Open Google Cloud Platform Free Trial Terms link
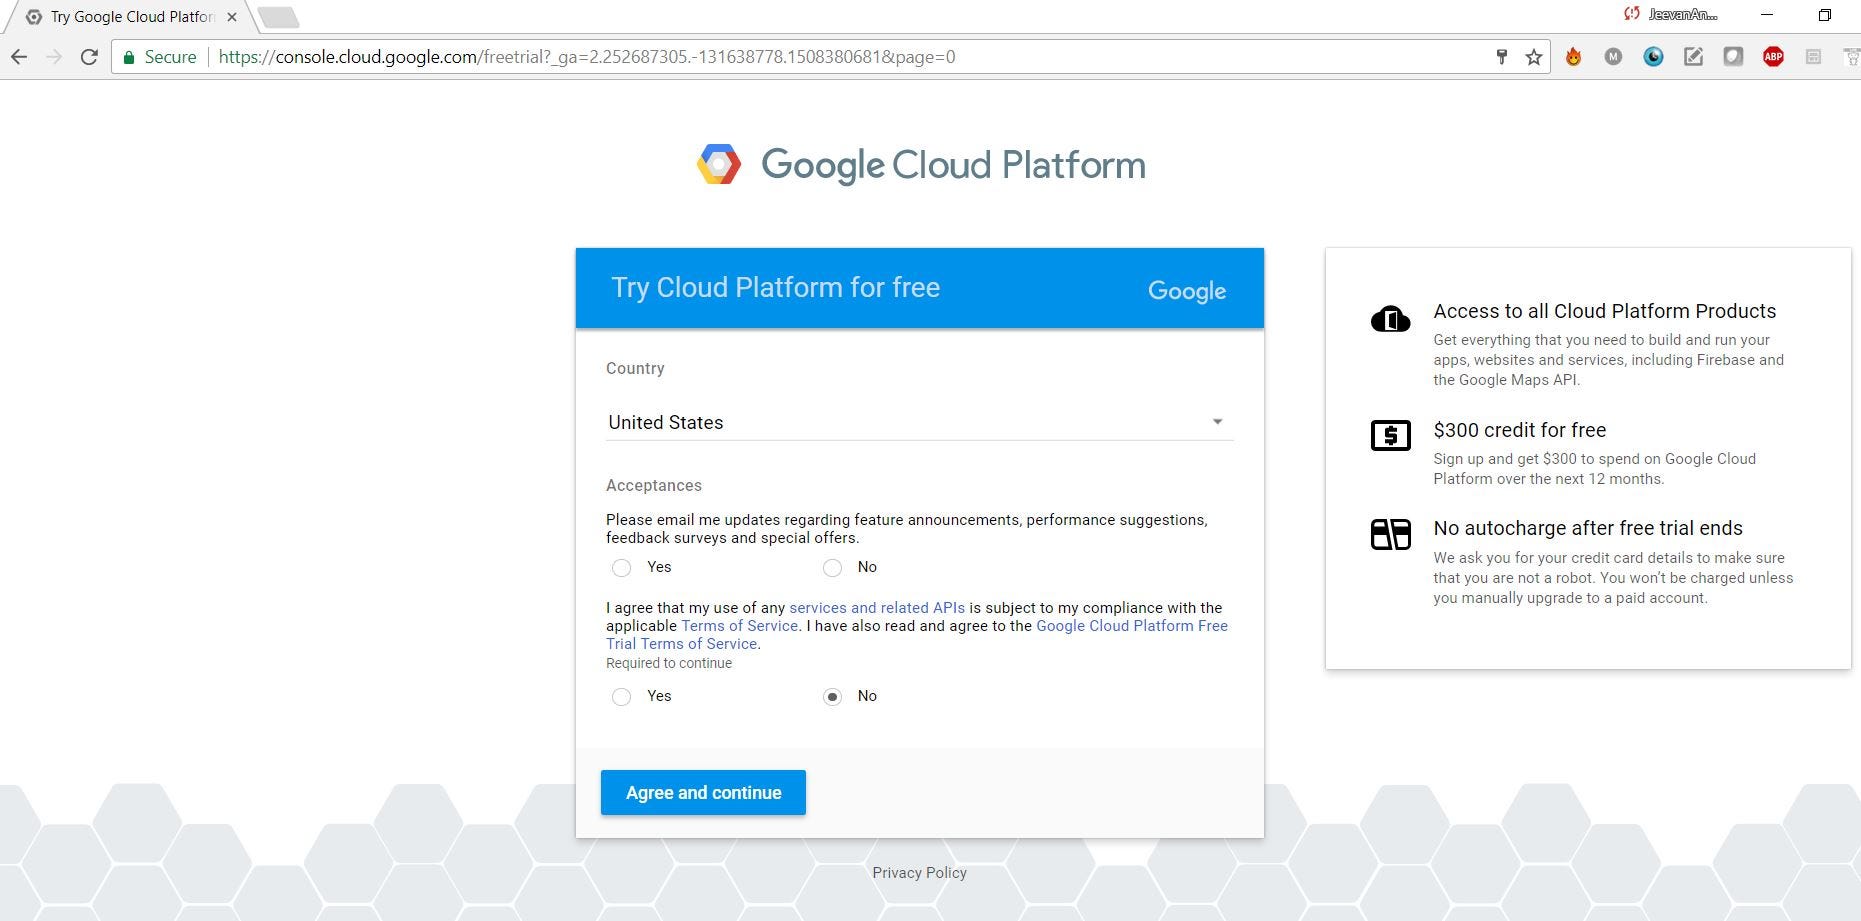Viewport: 1861px width, 921px height. click(x=917, y=635)
